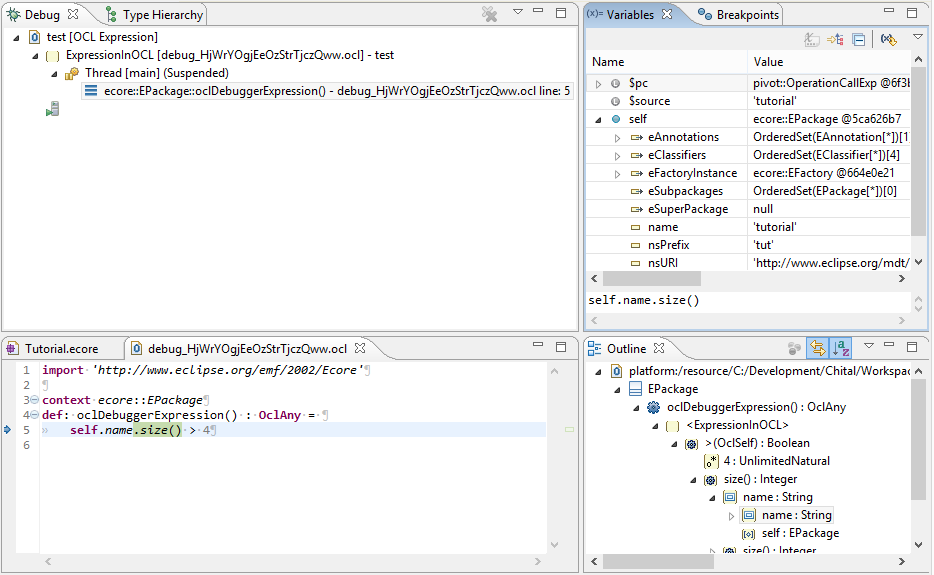934x575 pixels.
Task: Toggle Link with Editor in Outline toolbar
Action: (817, 348)
